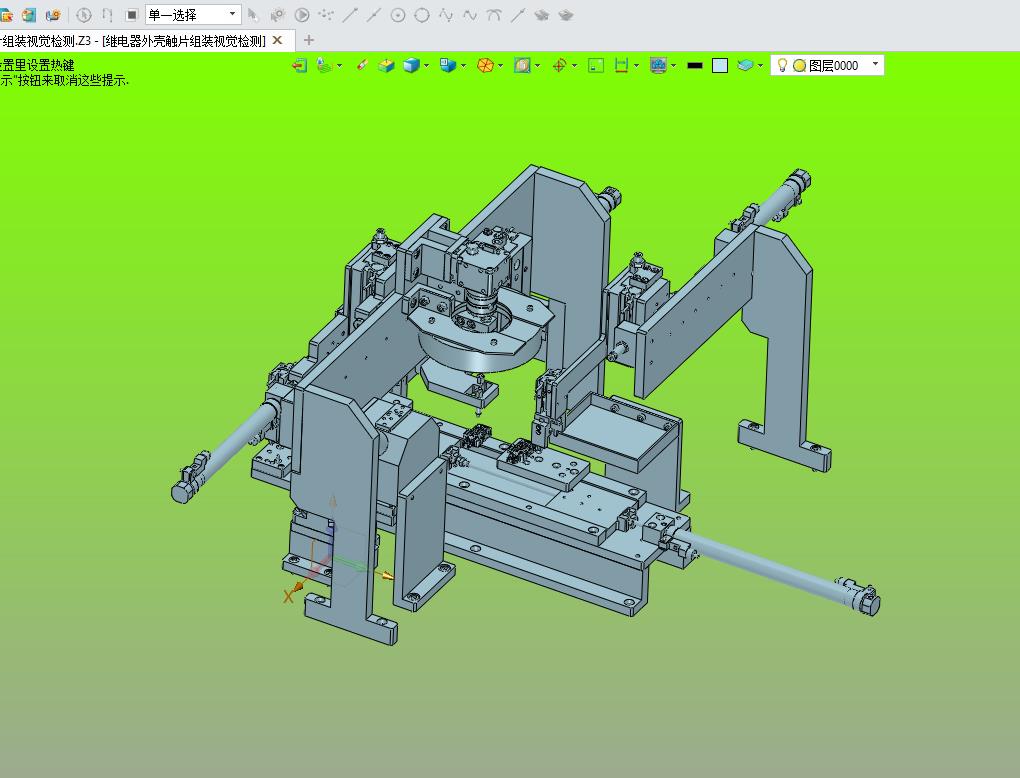Add a new document tab with plus
Image resolution: width=1020 pixels, height=778 pixels.
point(309,40)
